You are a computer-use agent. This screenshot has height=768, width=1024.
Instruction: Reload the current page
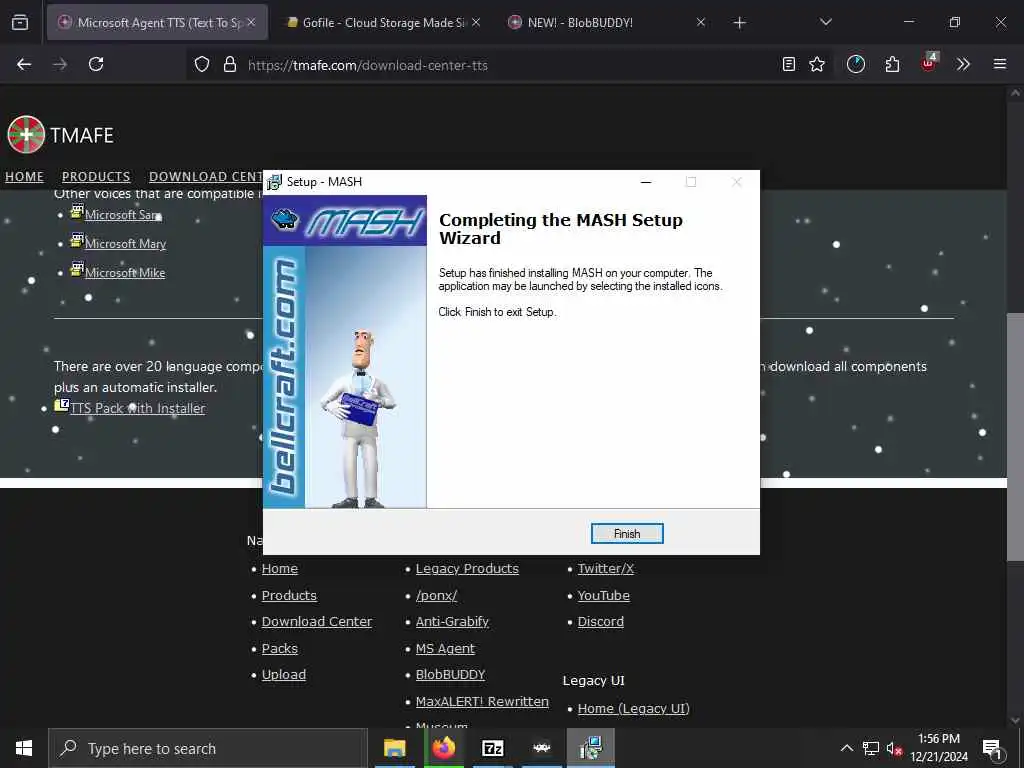coord(96,64)
